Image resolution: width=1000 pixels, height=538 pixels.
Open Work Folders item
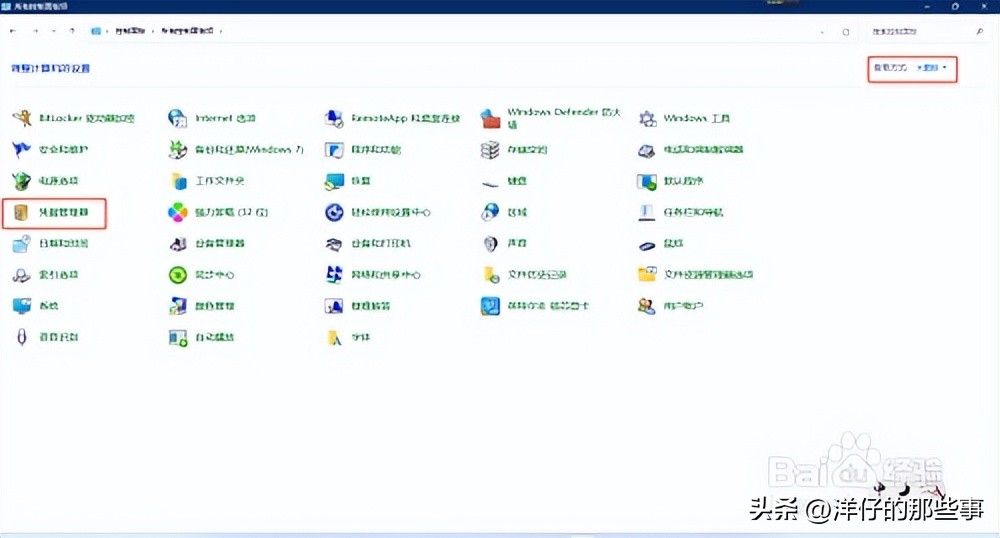[x=207, y=180]
